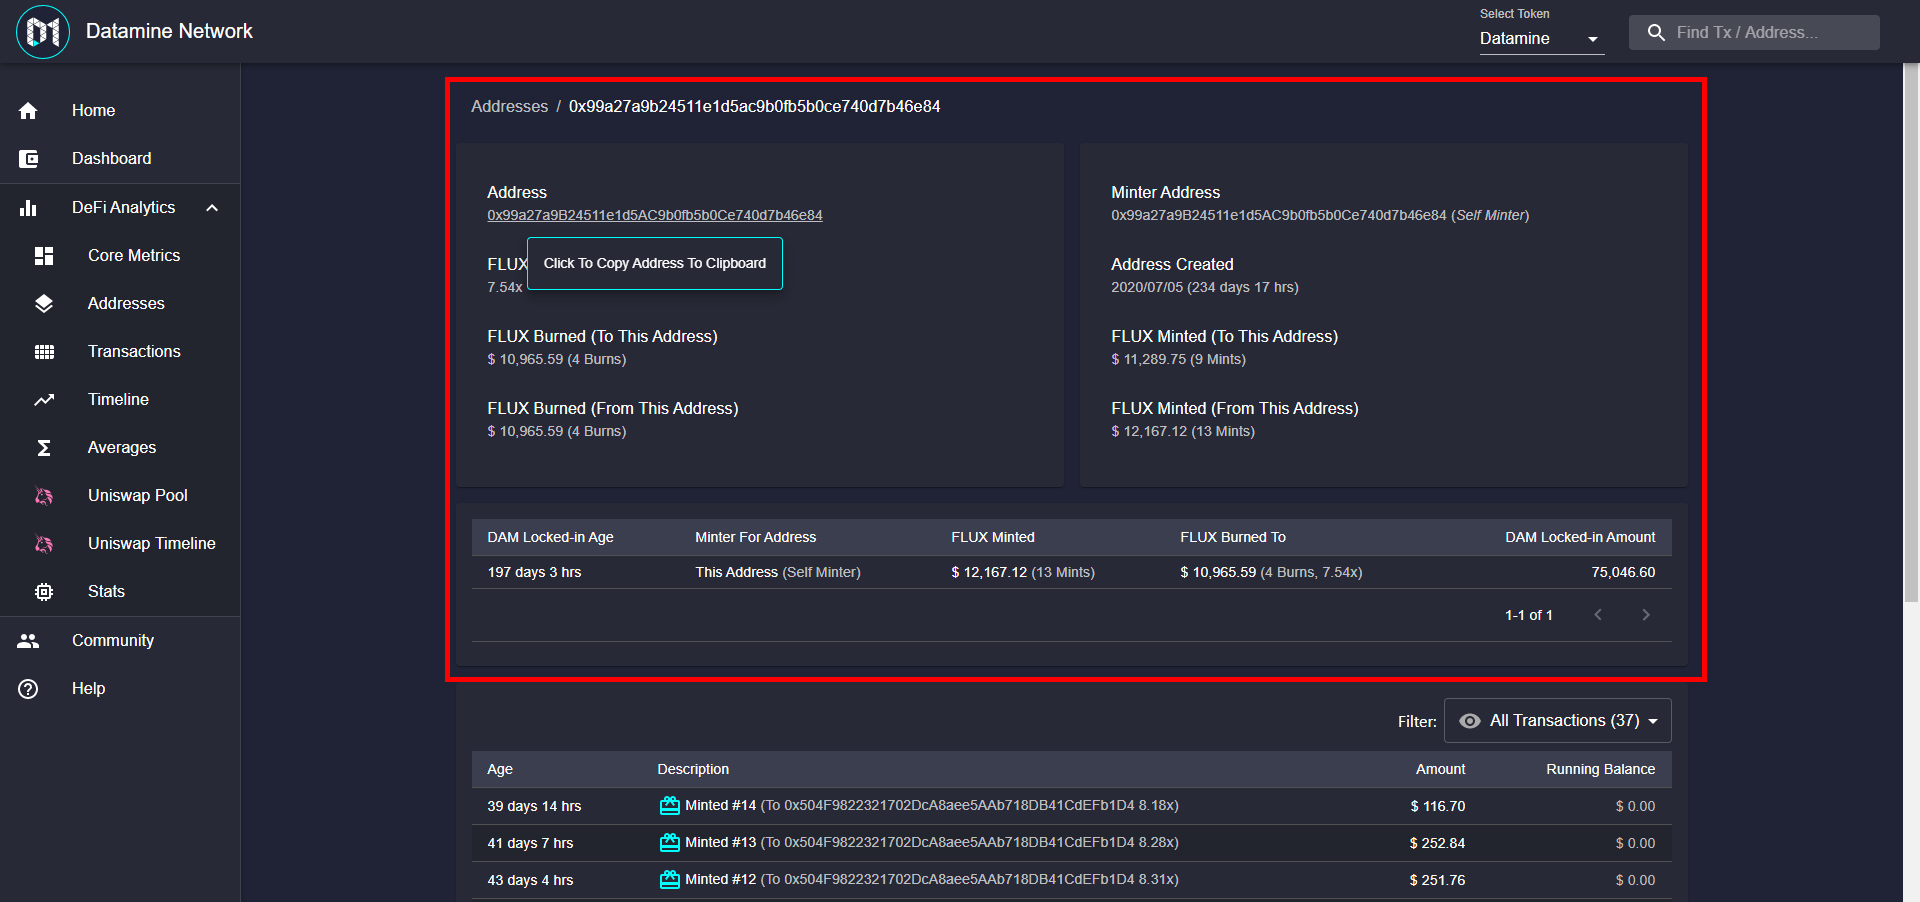Click the Running Balance column header

pyautogui.click(x=1600, y=770)
